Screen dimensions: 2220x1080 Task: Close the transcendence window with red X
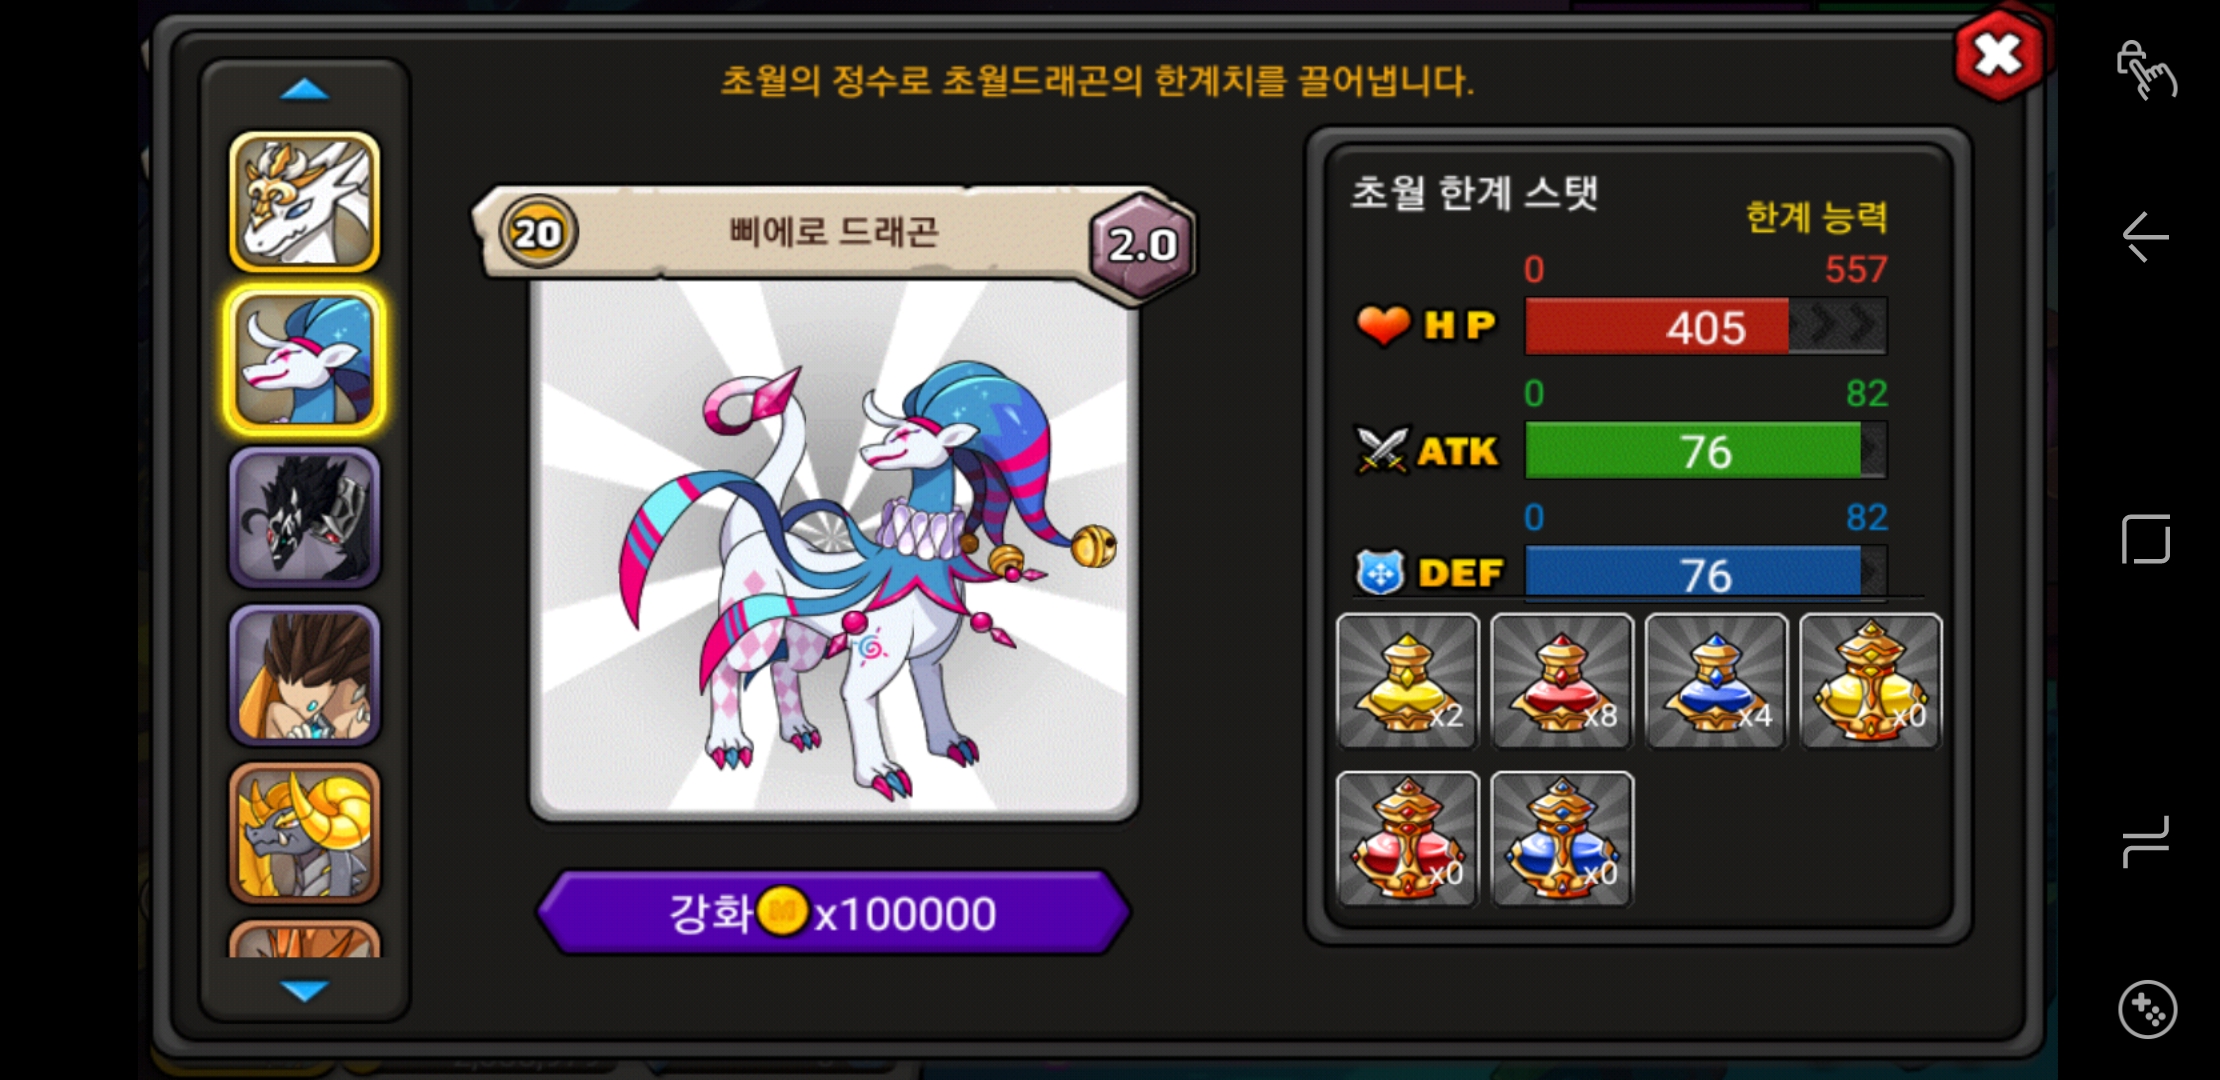pyautogui.click(x=1999, y=56)
